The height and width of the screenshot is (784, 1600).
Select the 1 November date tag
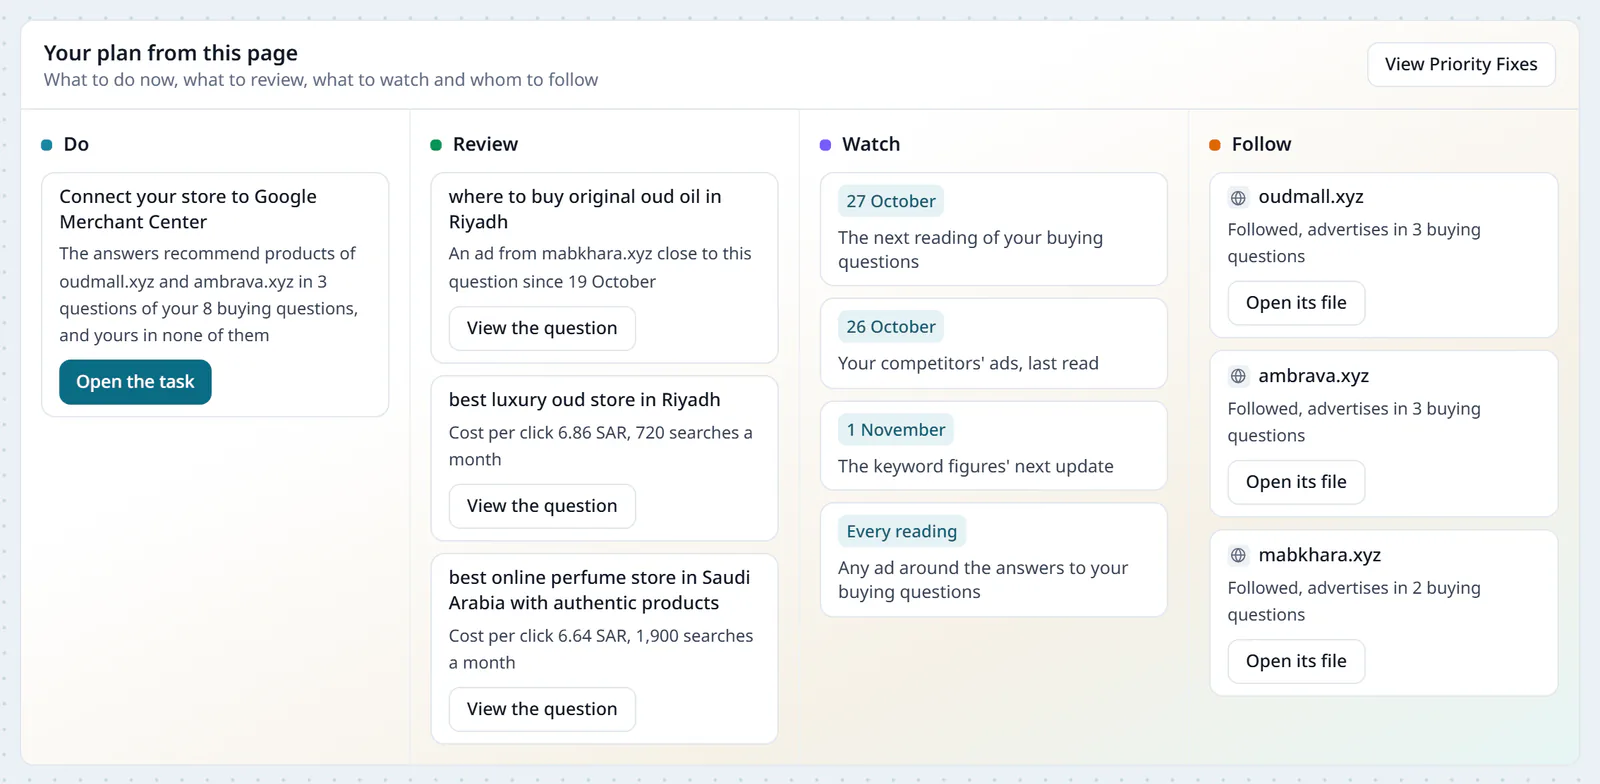pyautogui.click(x=896, y=430)
